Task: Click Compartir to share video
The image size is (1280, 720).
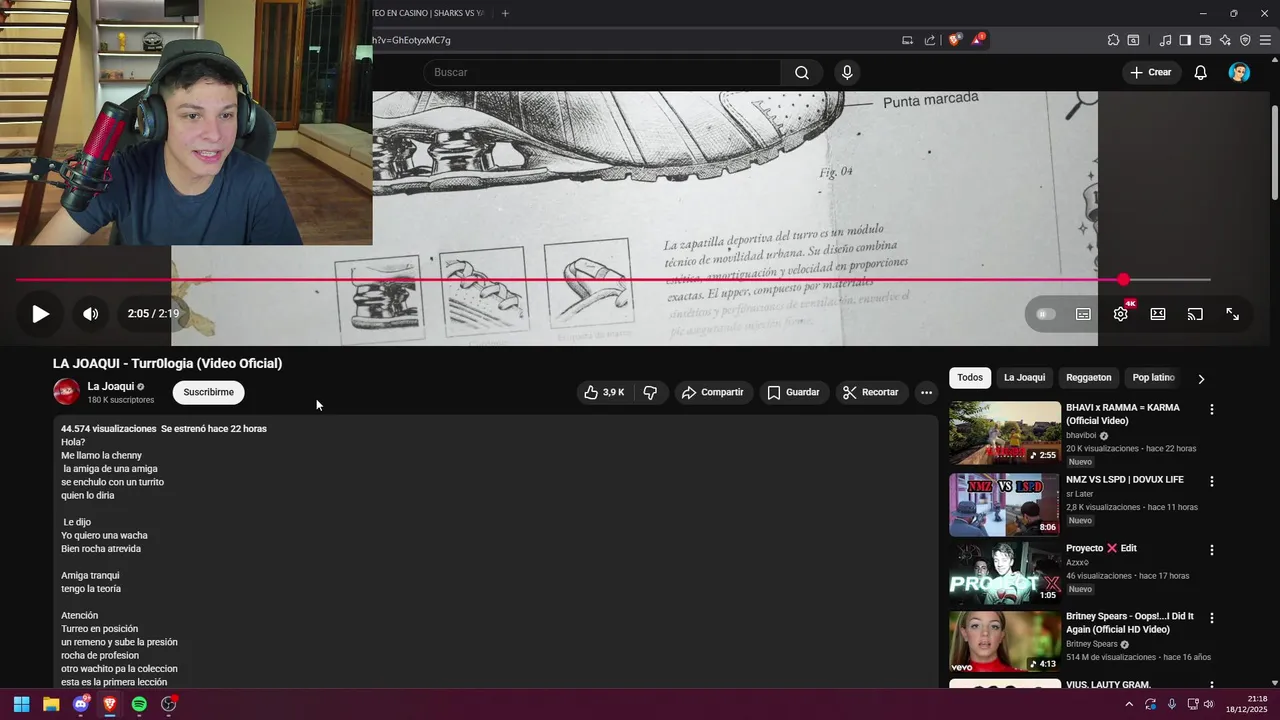Action: pos(712,392)
